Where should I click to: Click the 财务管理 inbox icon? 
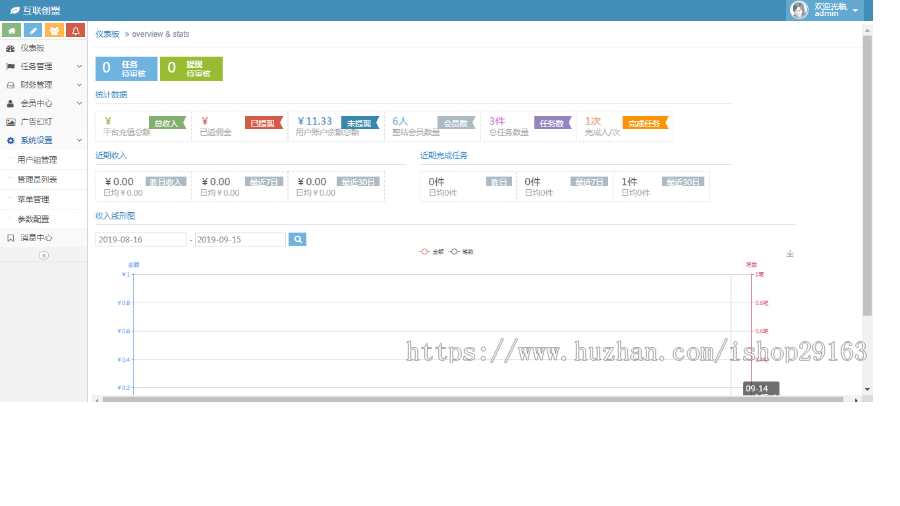click(10, 85)
